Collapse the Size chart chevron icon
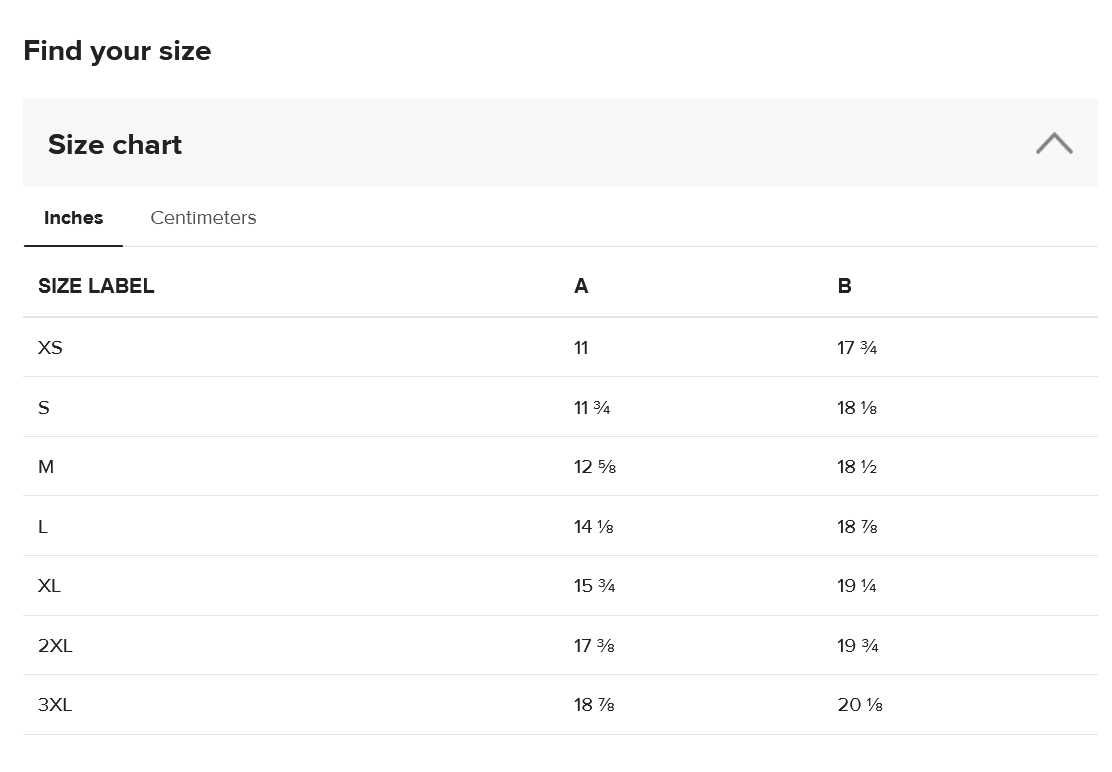This screenshot has width=1112, height=772. pos(1054,143)
